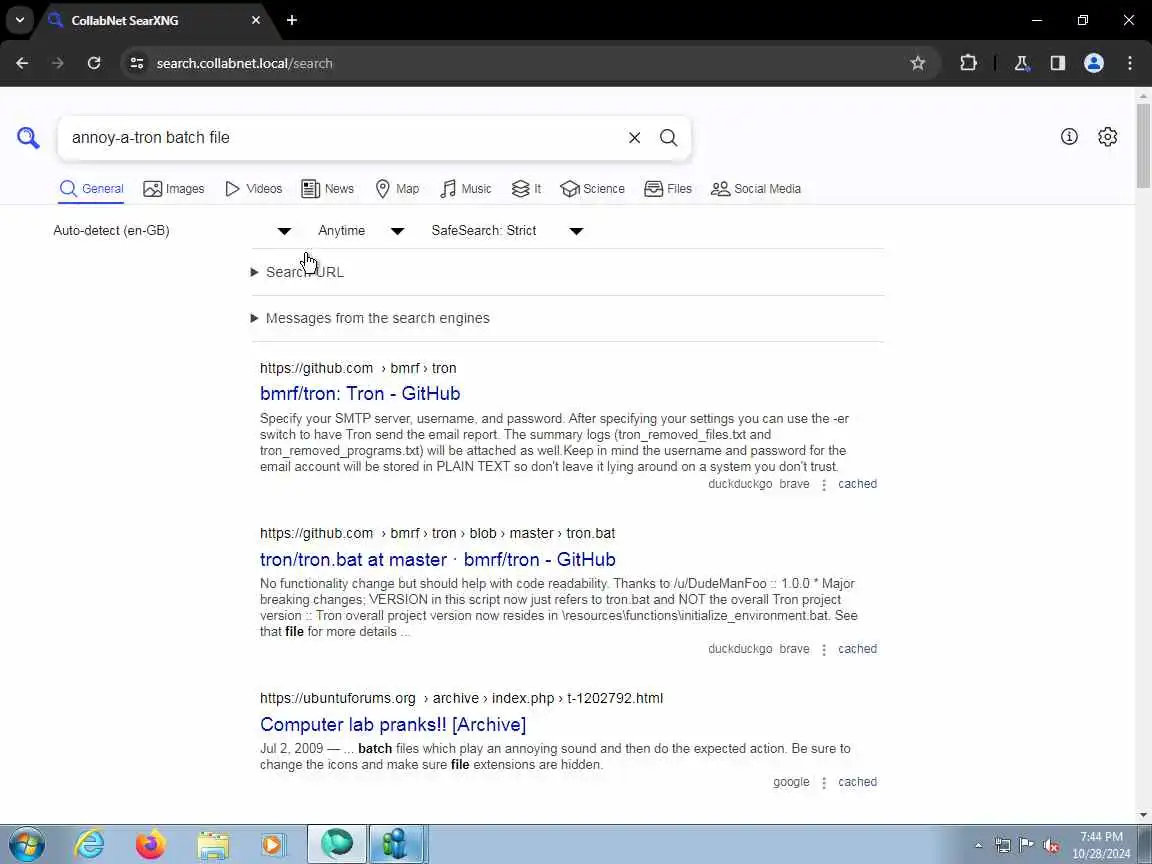Open the Auto-detect (en-GB) language dropdown
Image resolution: width=1152 pixels, height=864 pixels.
[173, 231]
